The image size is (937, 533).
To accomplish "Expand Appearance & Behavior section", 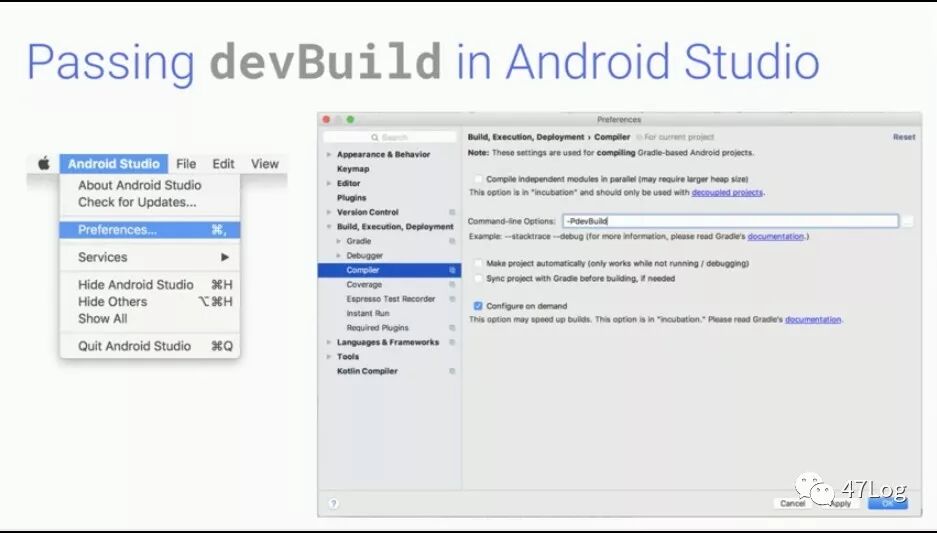I will coord(329,154).
